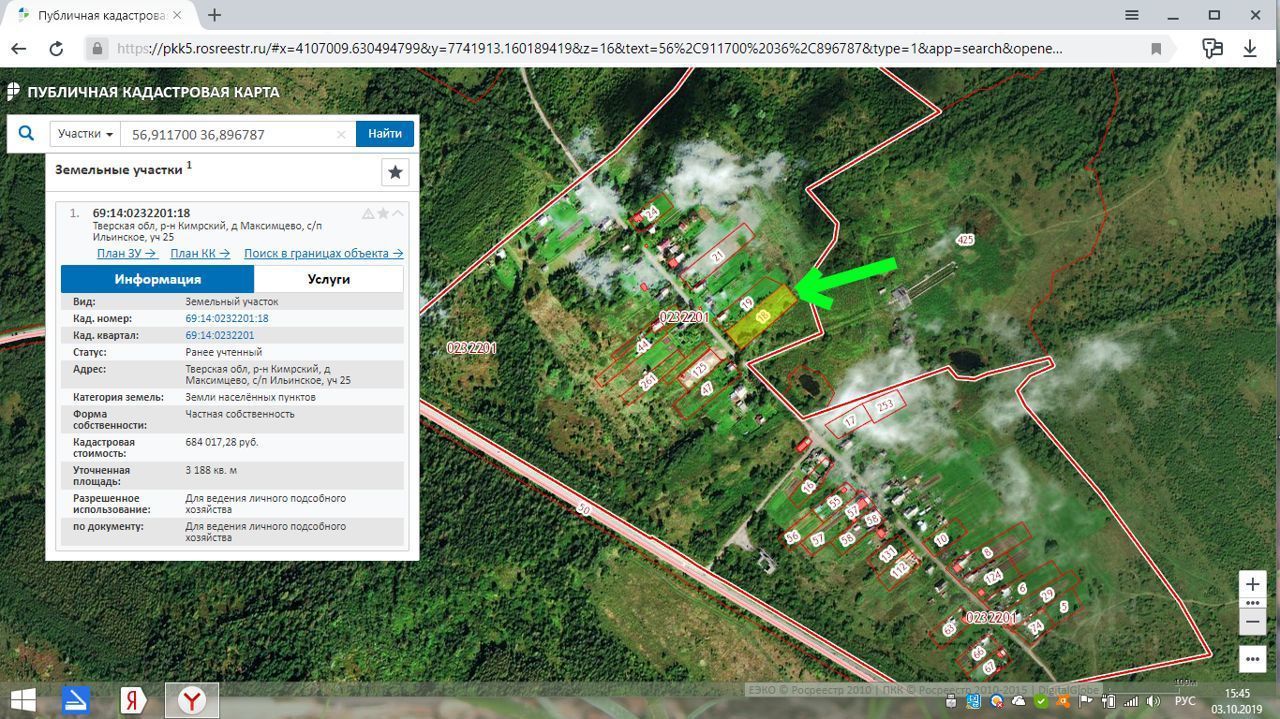1280x719 pixels.
Task: Open zoom options dots between plus and minus
Action: (1253, 603)
